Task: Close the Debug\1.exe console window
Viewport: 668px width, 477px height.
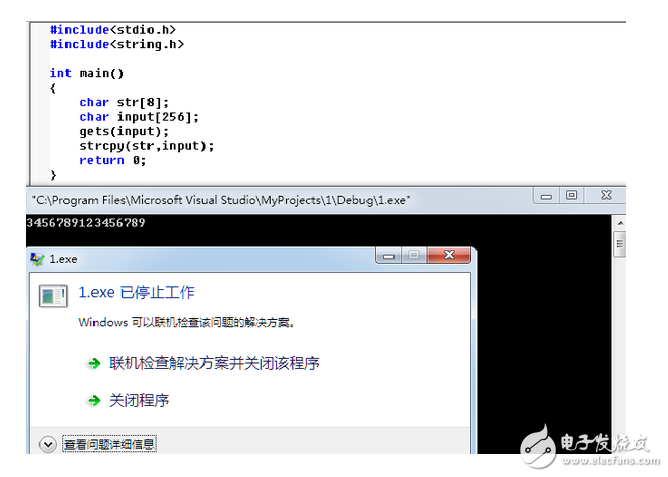Action: pyautogui.click(x=607, y=197)
